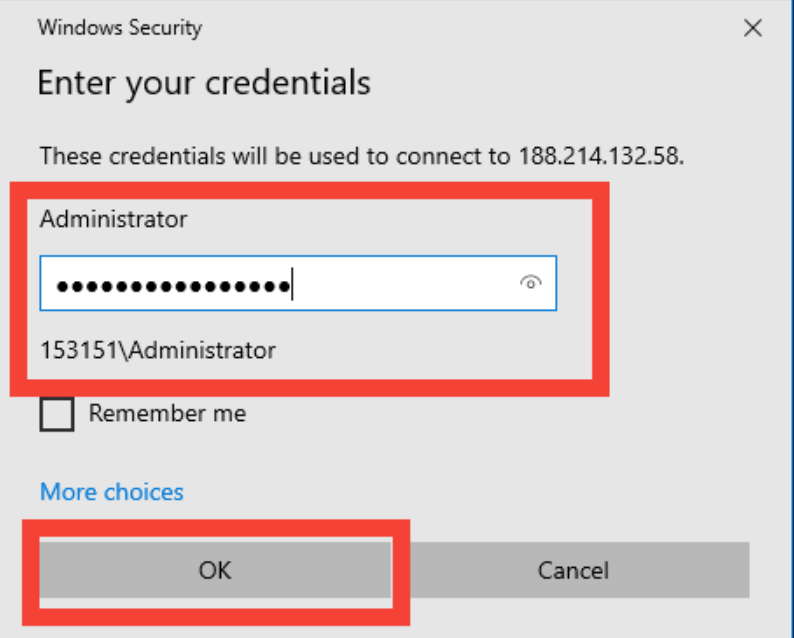Click the Windows Security title text
Screen dimensions: 794x638
coord(119,28)
